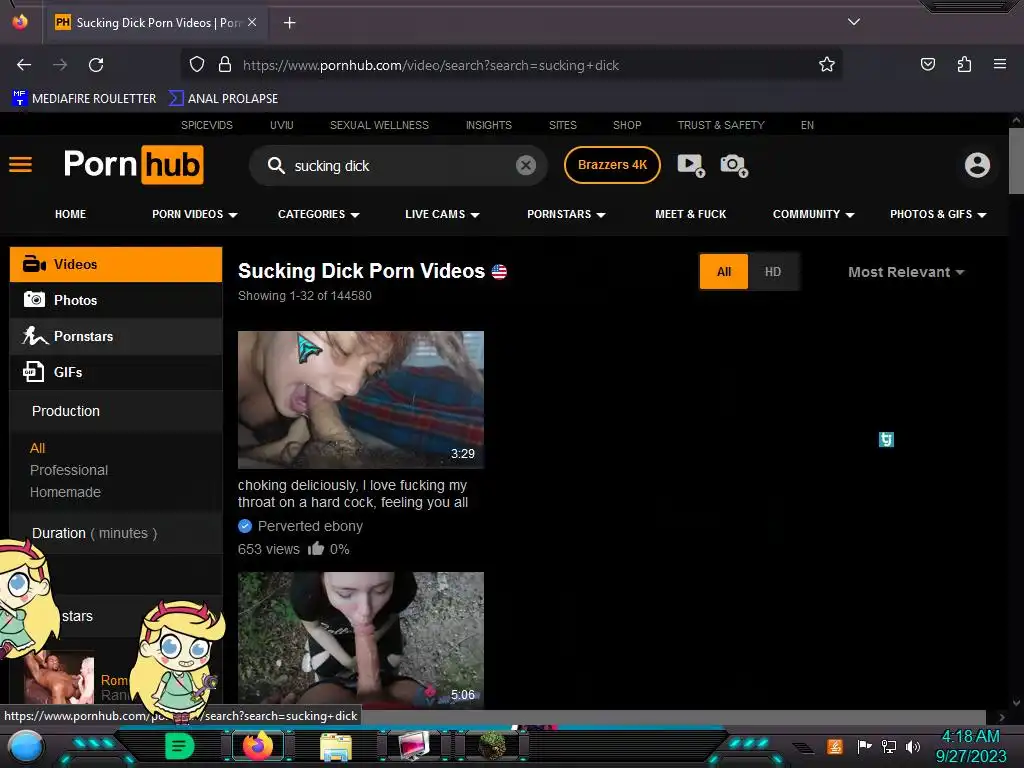Select the GIFs sidebar tab

(116, 372)
